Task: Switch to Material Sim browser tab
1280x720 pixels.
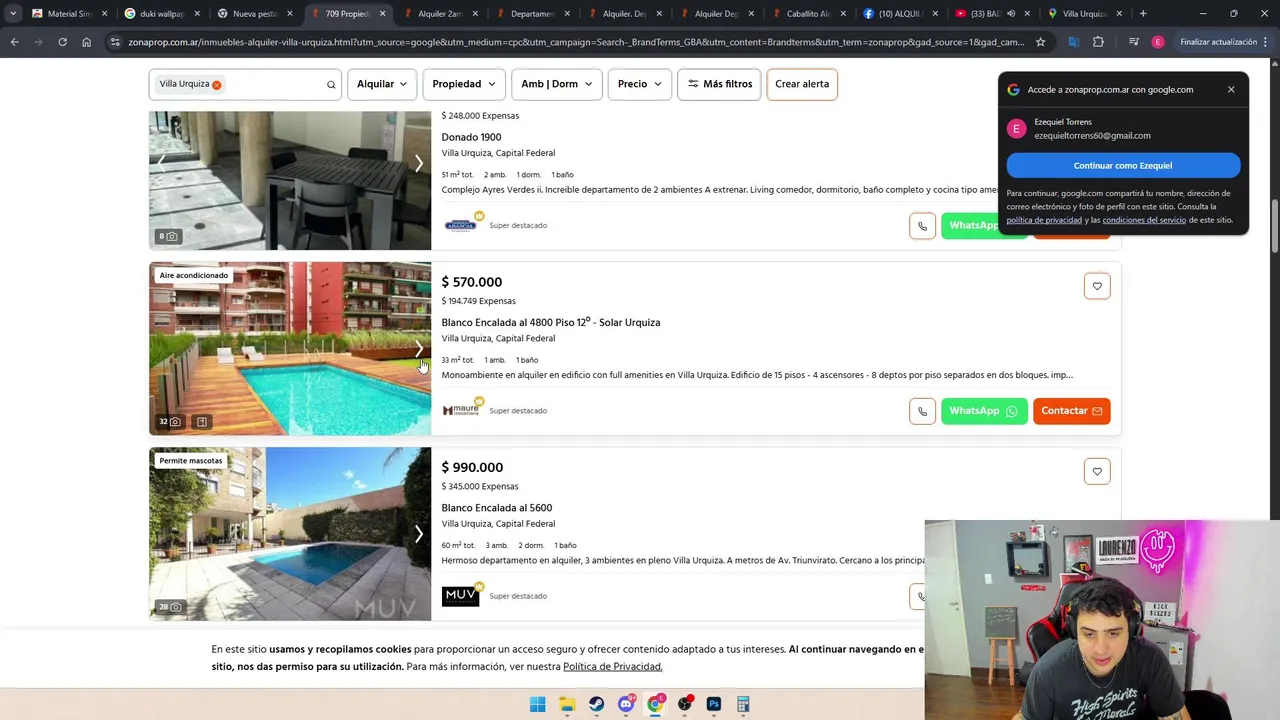Action: coord(69,14)
